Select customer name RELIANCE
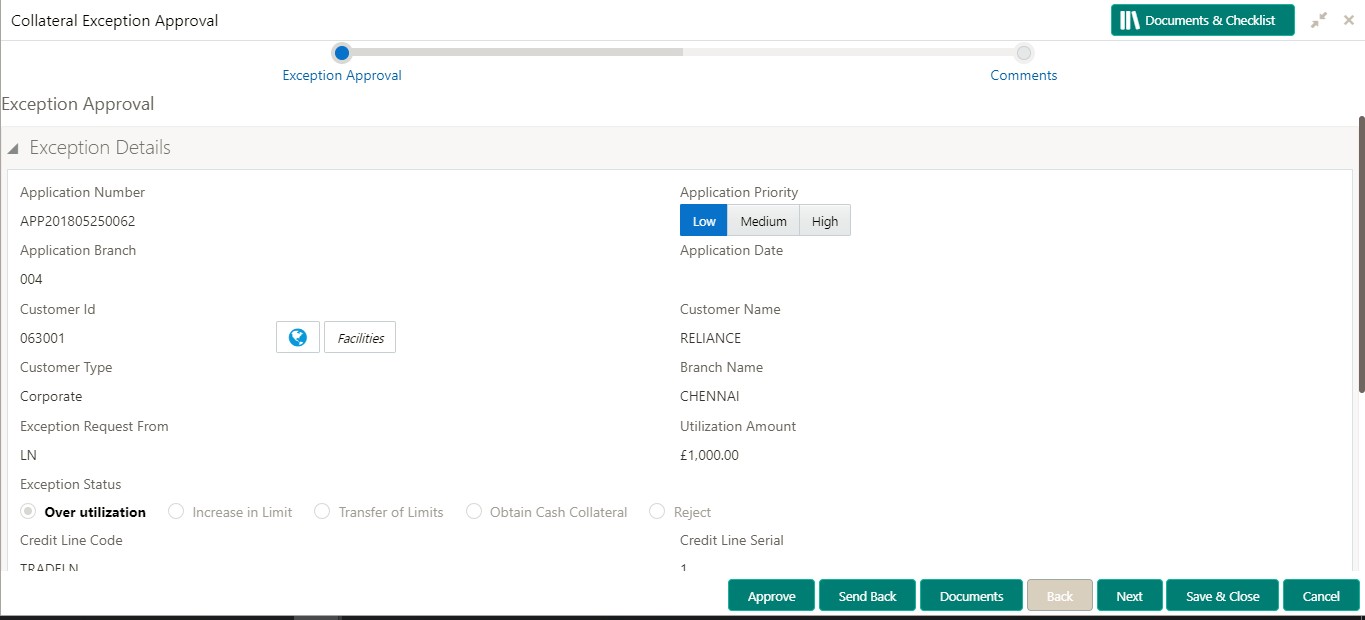 (711, 338)
